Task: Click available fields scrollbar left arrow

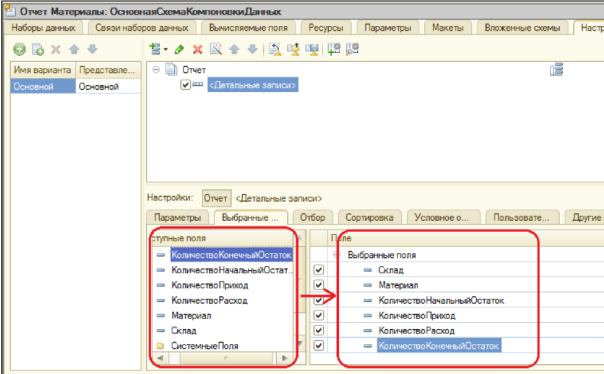Action: coord(160,358)
